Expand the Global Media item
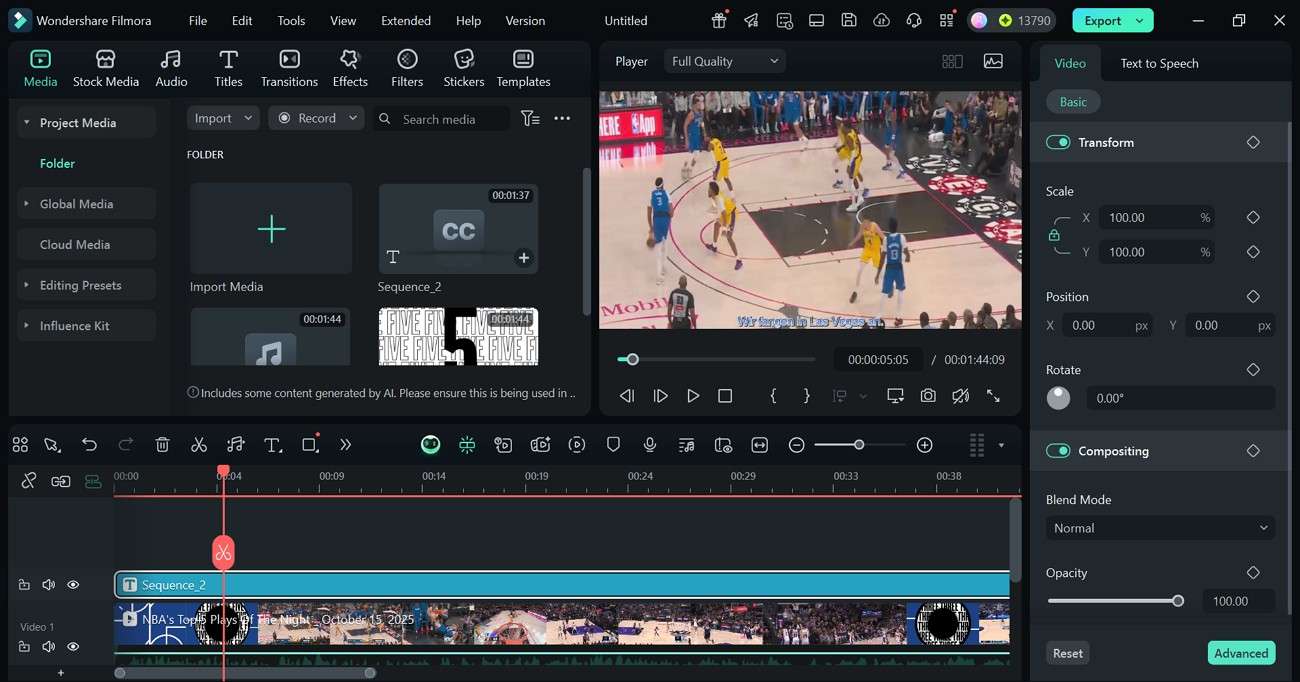Viewport: 1300px width, 682px height. pos(26,203)
